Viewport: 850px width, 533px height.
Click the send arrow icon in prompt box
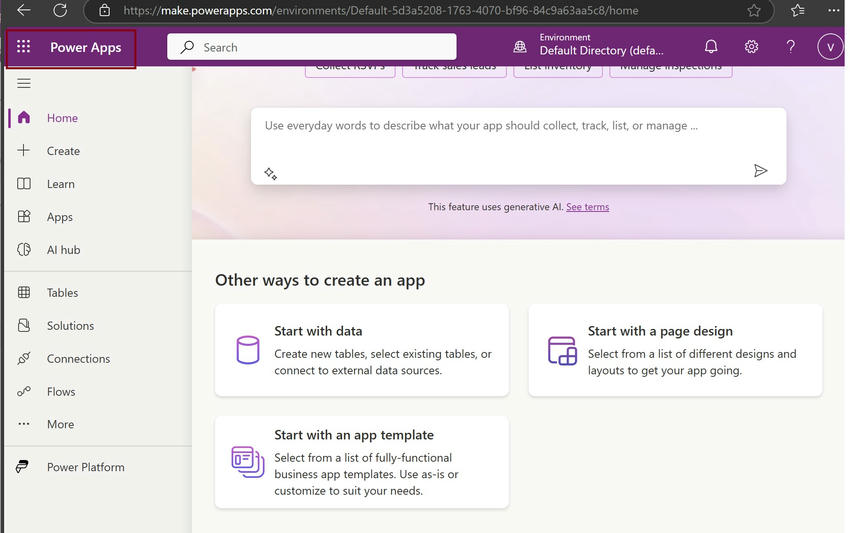click(x=761, y=171)
